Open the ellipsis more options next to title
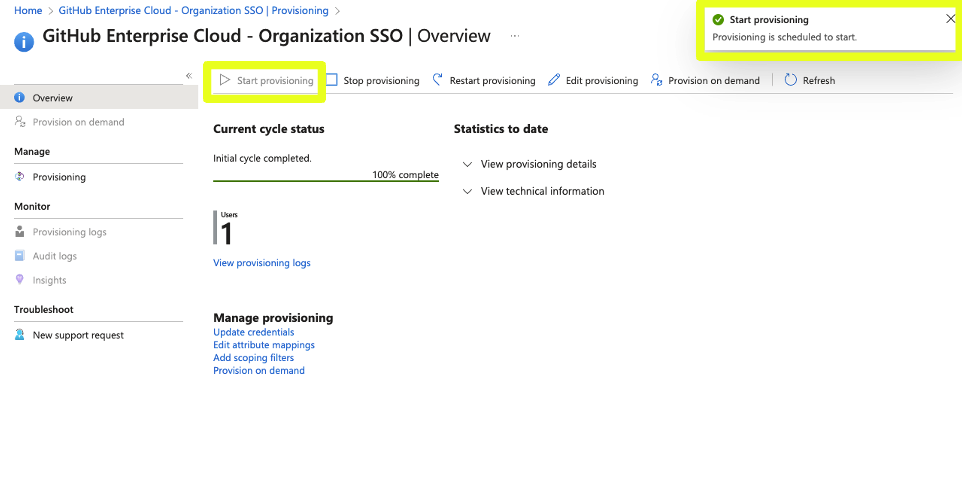962x485 pixels. point(515,36)
